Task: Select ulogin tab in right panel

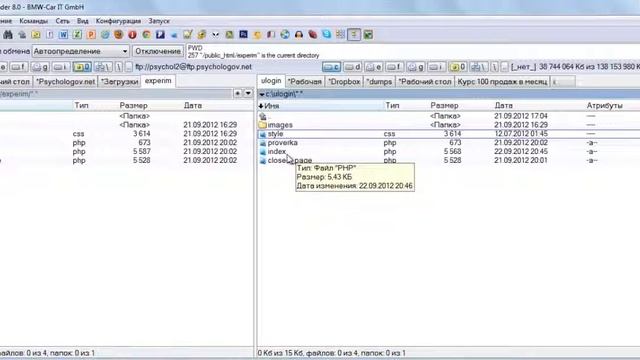Action: tap(271, 81)
